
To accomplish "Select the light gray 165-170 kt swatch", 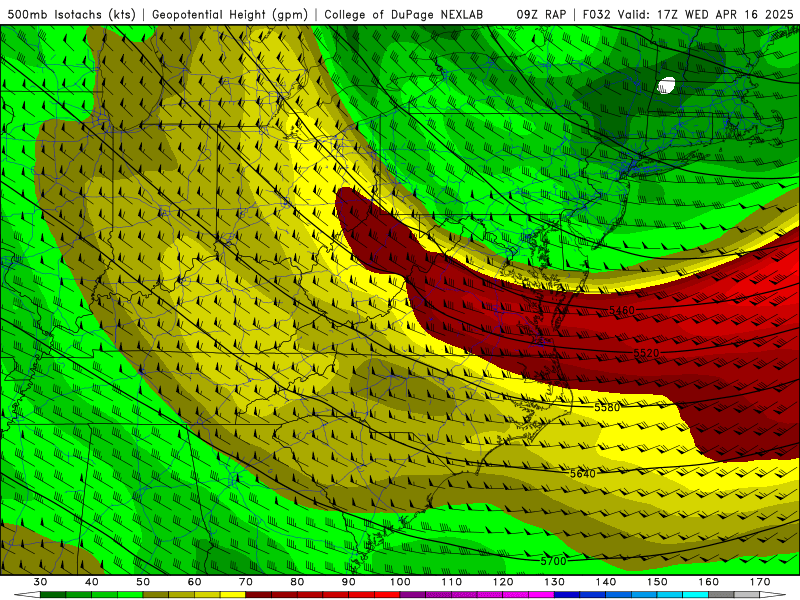I will [747, 595].
